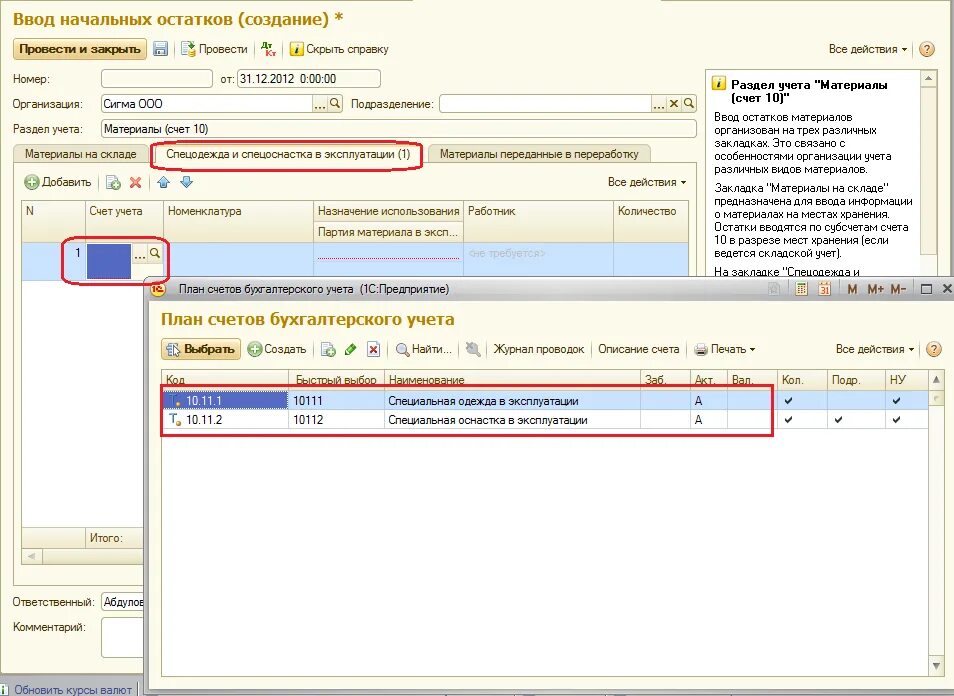Open Журнал проводок
The height and width of the screenshot is (696, 954).
click(538, 349)
